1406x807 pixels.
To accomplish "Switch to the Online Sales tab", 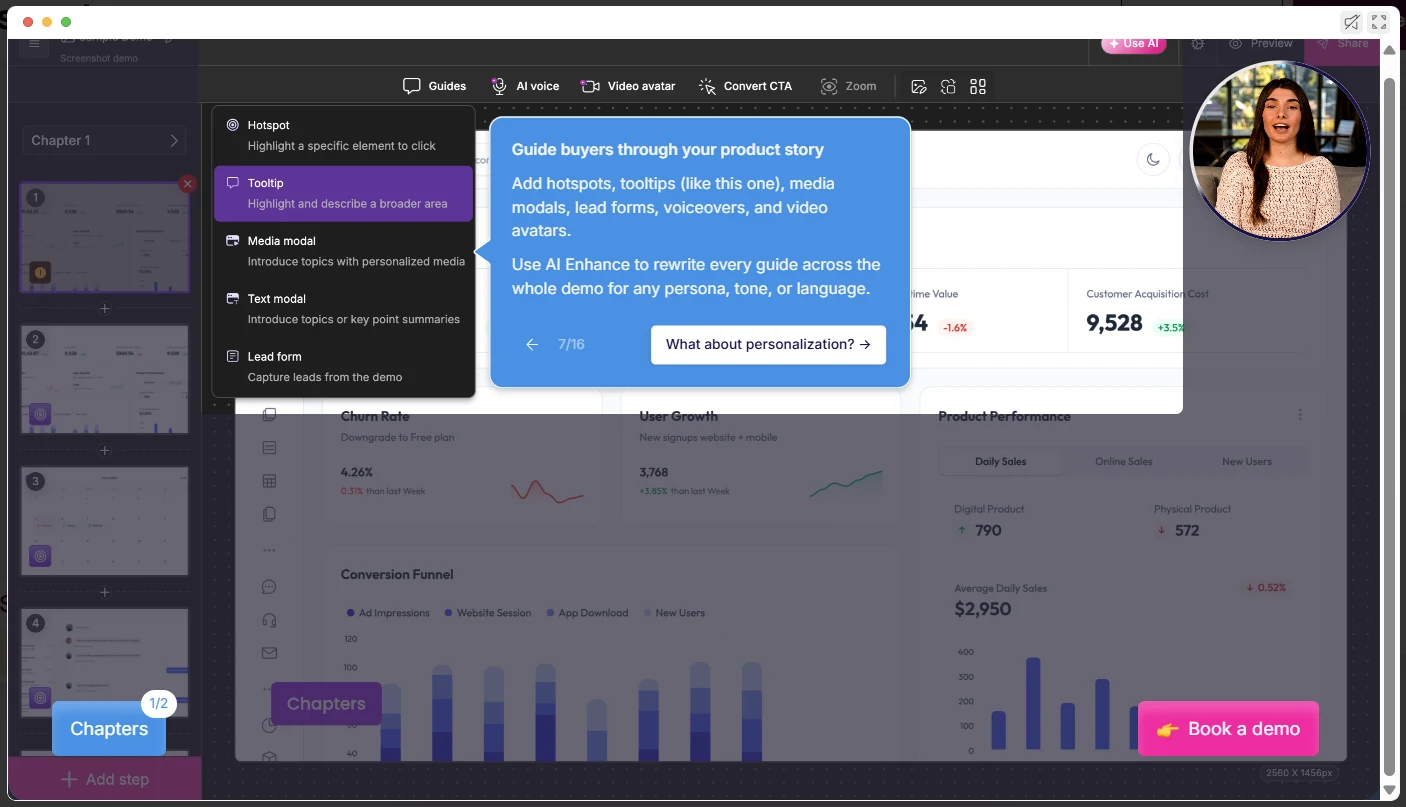I will pyautogui.click(x=1124, y=461).
